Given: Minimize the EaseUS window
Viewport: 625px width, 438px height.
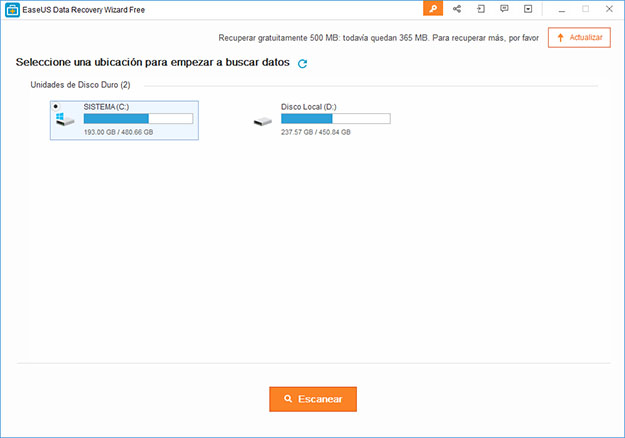Looking at the screenshot, I should [562, 9].
